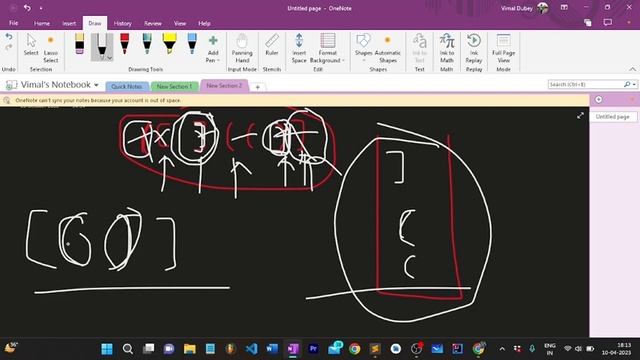Open taskbar Search
The width and height of the screenshot is (640, 360).
click(x=128, y=349)
